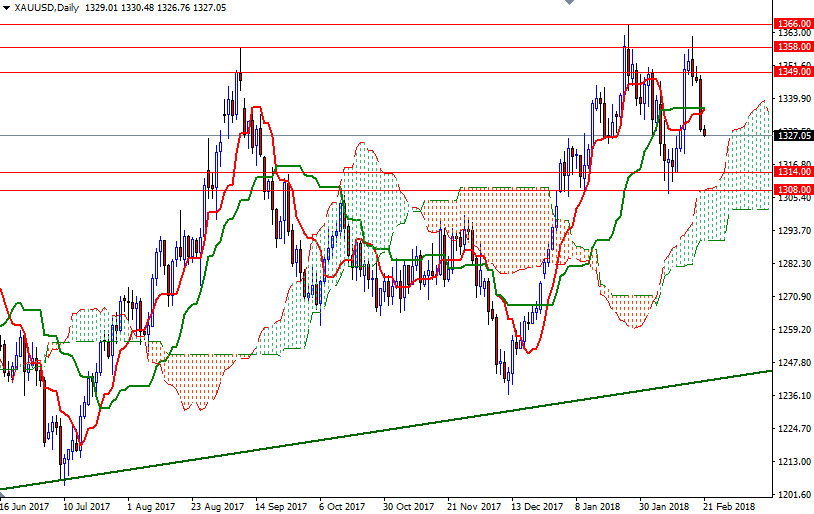Screen dimensions: 814x514
Task: Select the 1308.00 red price label
Action: [792, 189]
